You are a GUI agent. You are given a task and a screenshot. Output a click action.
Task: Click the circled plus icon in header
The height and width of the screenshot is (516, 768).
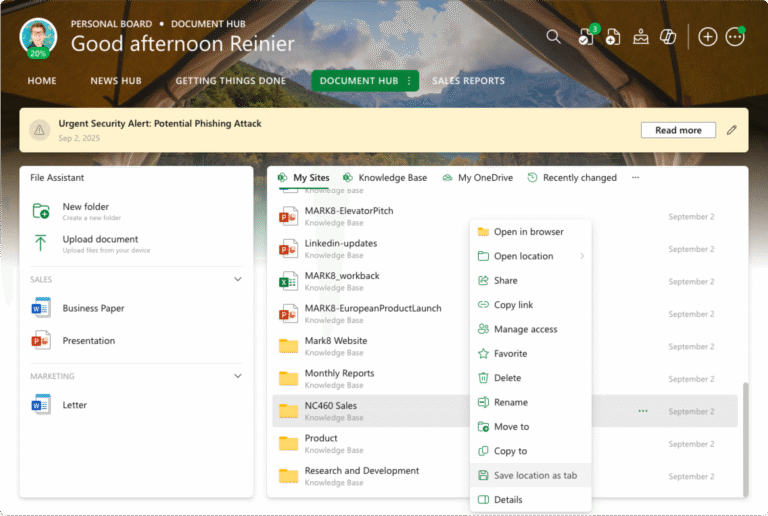(708, 37)
